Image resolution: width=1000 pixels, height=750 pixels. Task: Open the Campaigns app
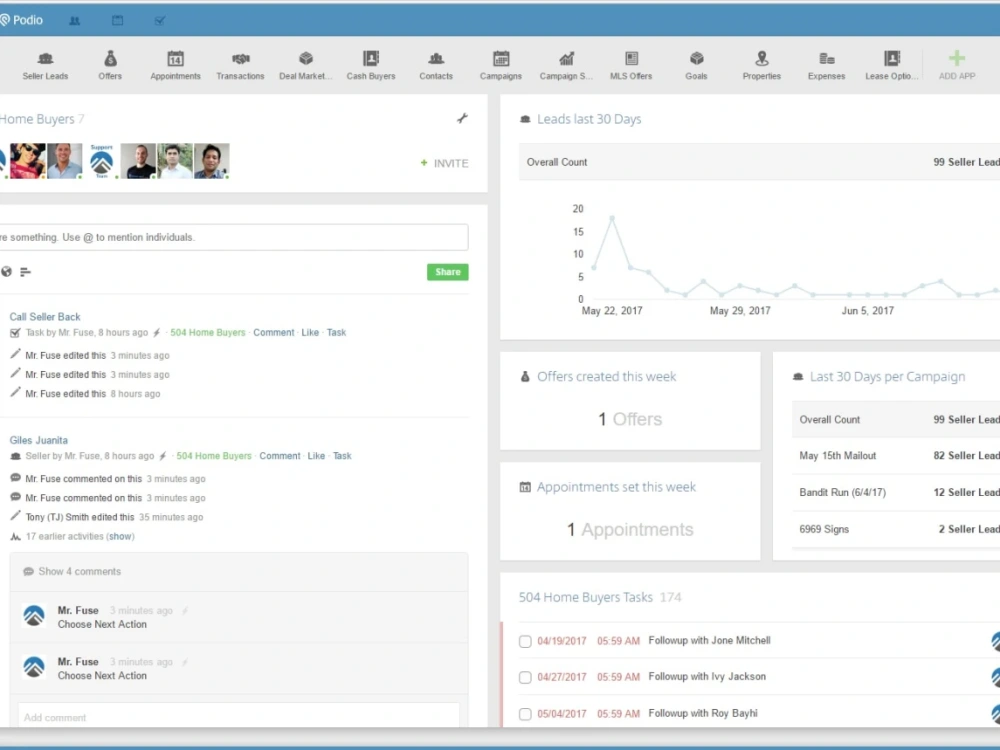click(501, 66)
